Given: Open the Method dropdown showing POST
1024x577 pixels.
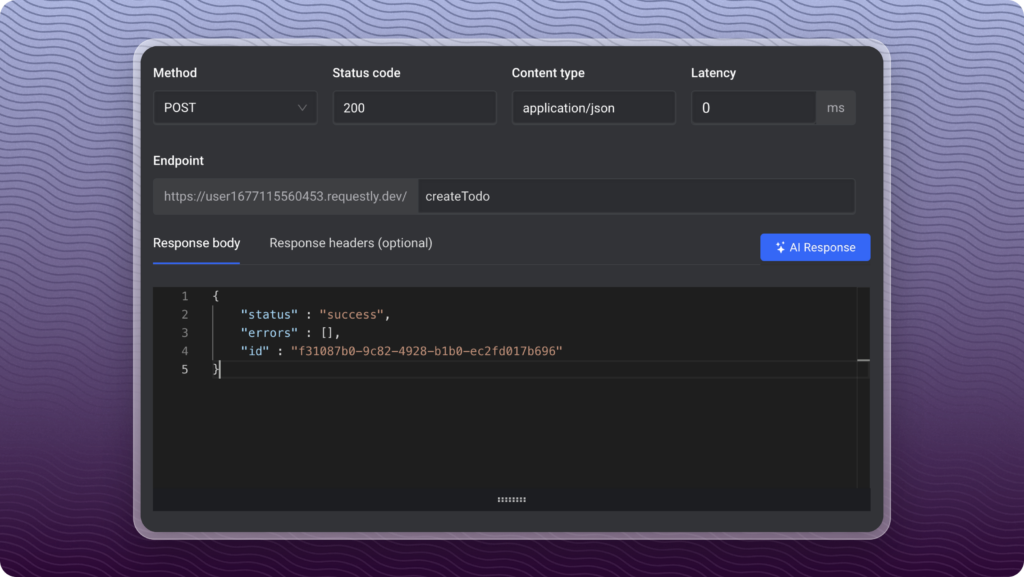Looking at the screenshot, I should (235, 108).
